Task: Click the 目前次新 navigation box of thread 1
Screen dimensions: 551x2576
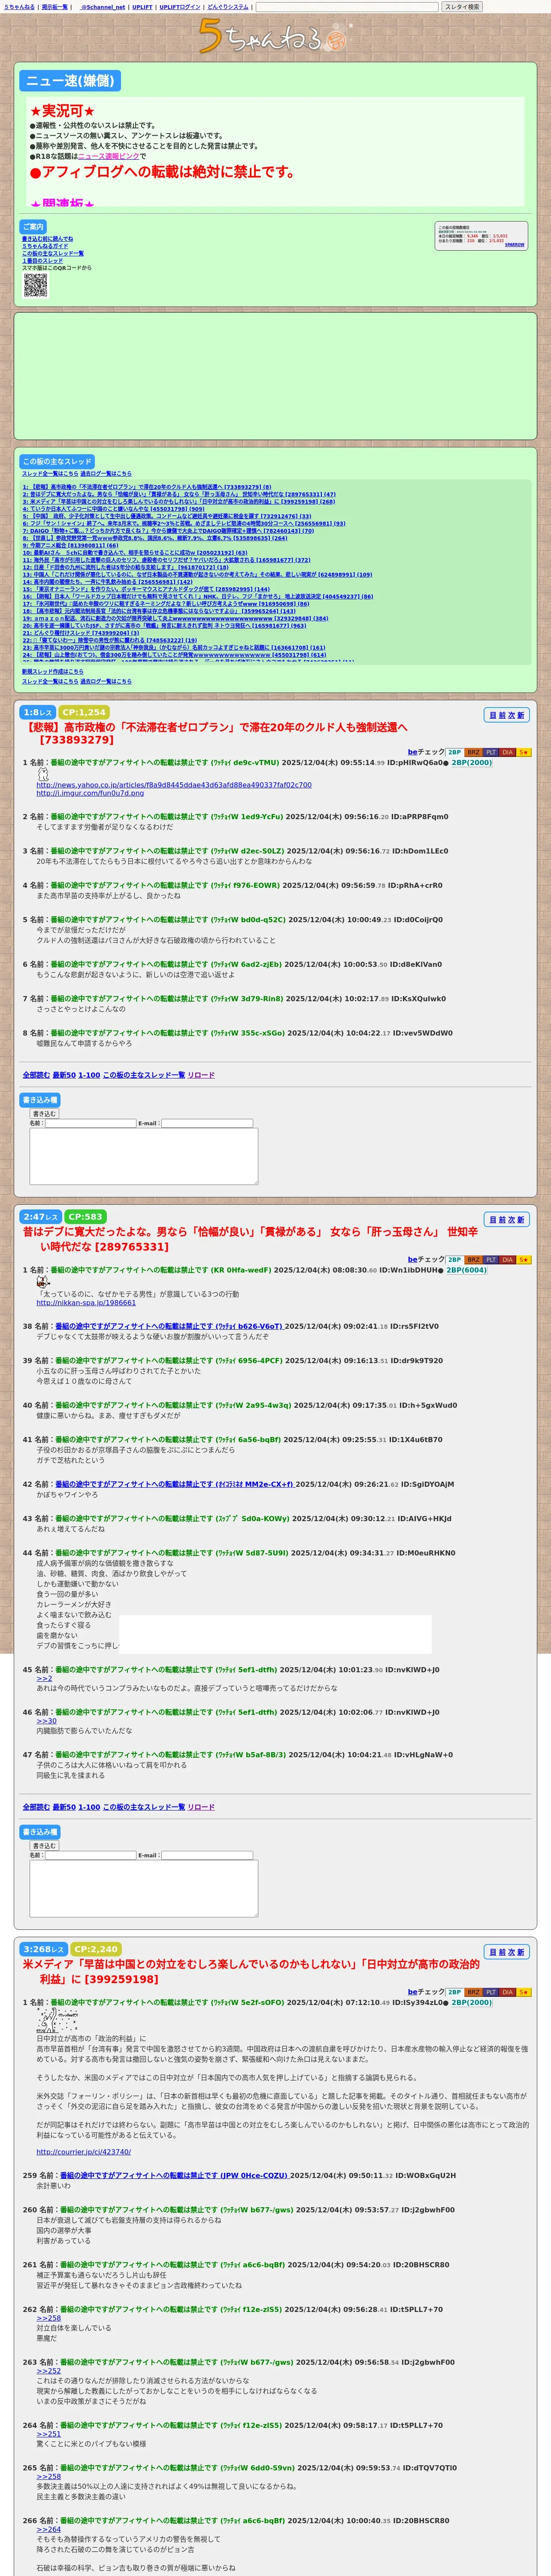Action: [507, 715]
